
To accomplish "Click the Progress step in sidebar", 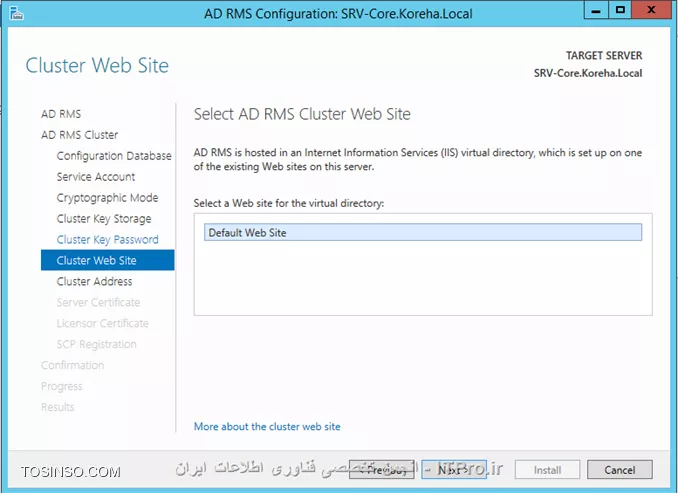I will click(61, 386).
